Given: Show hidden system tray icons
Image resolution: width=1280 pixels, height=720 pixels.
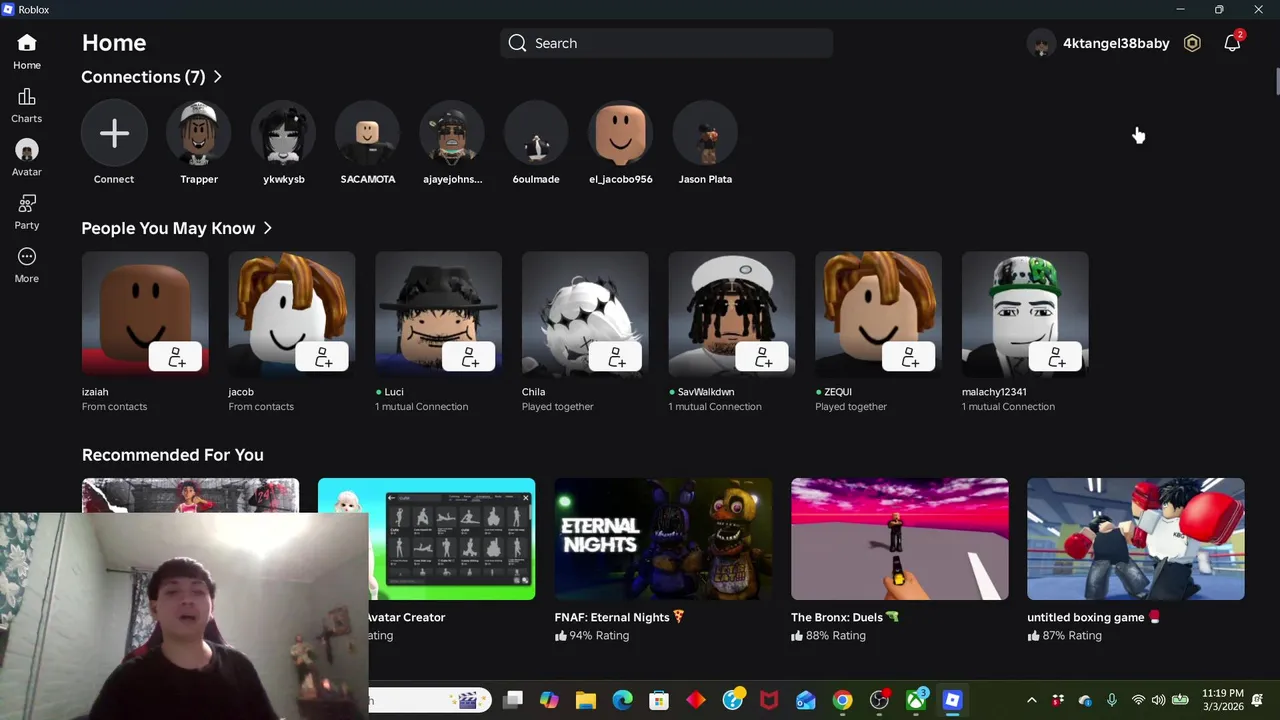Looking at the screenshot, I should (x=1032, y=700).
